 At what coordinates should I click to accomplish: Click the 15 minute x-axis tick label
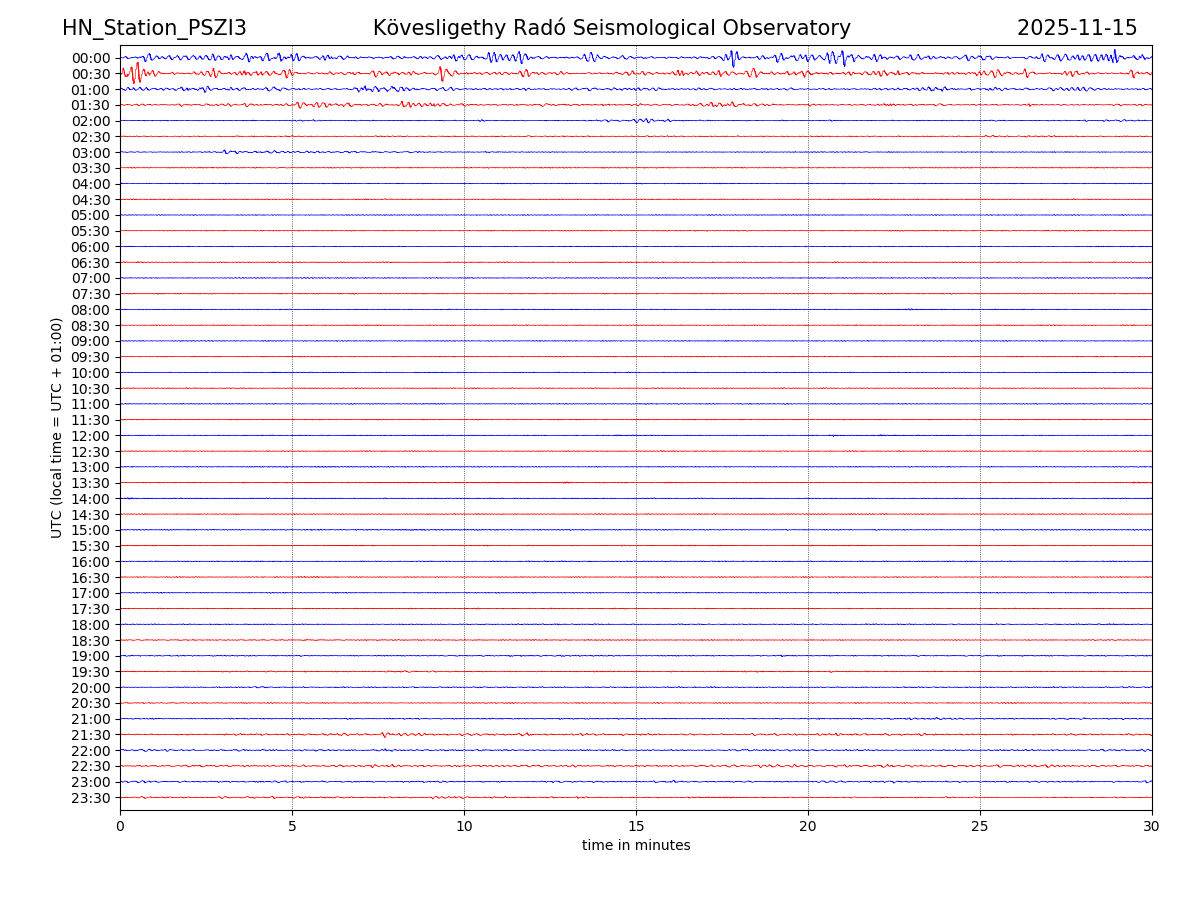(636, 827)
